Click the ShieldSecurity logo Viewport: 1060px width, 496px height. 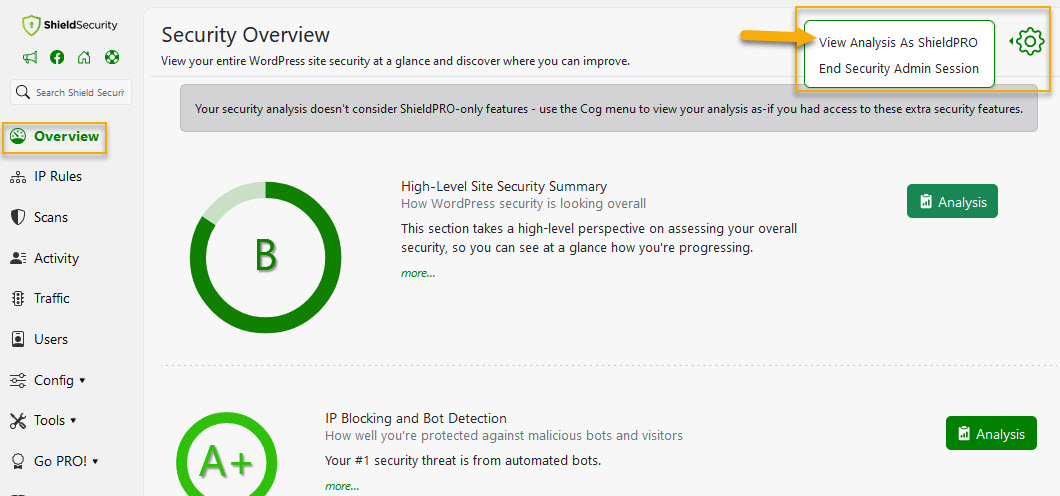pyautogui.click(x=70, y=26)
